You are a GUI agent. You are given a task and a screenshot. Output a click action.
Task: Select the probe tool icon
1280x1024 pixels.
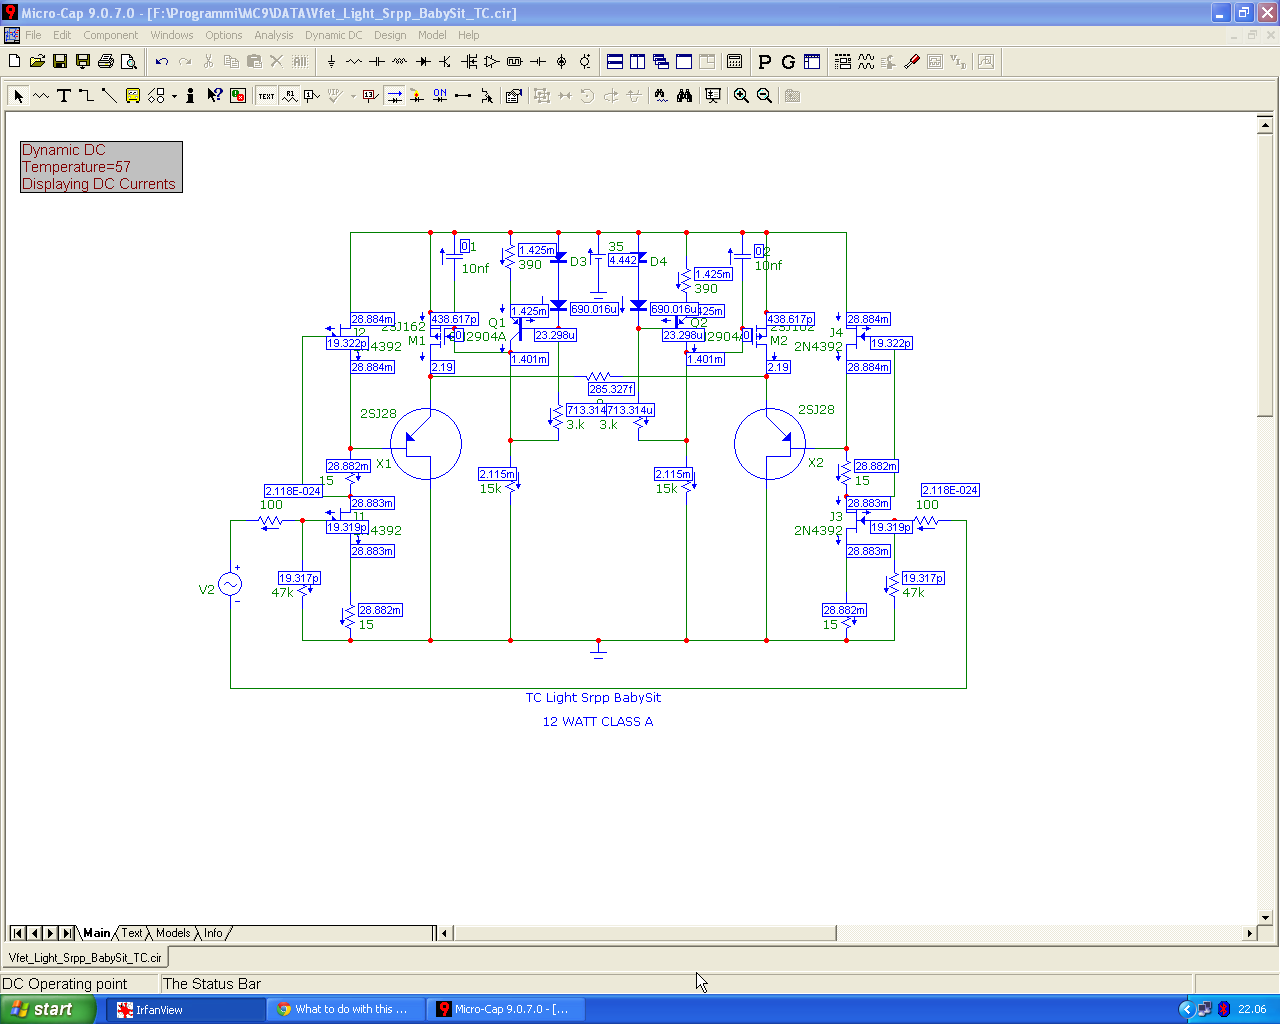912,62
